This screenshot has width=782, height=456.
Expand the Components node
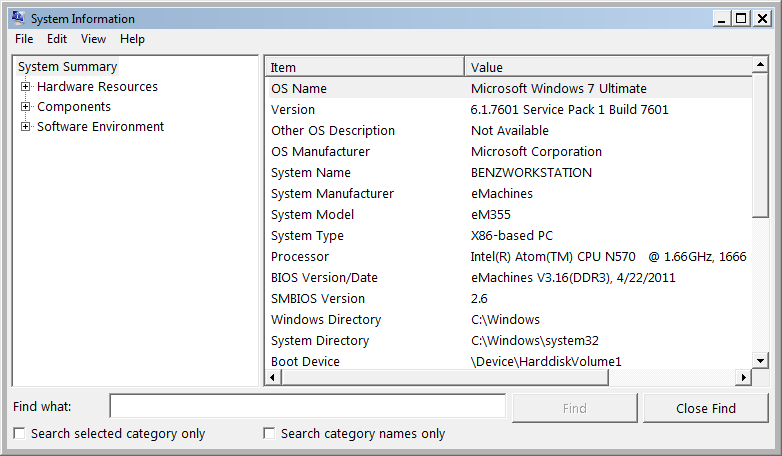point(25,106)
